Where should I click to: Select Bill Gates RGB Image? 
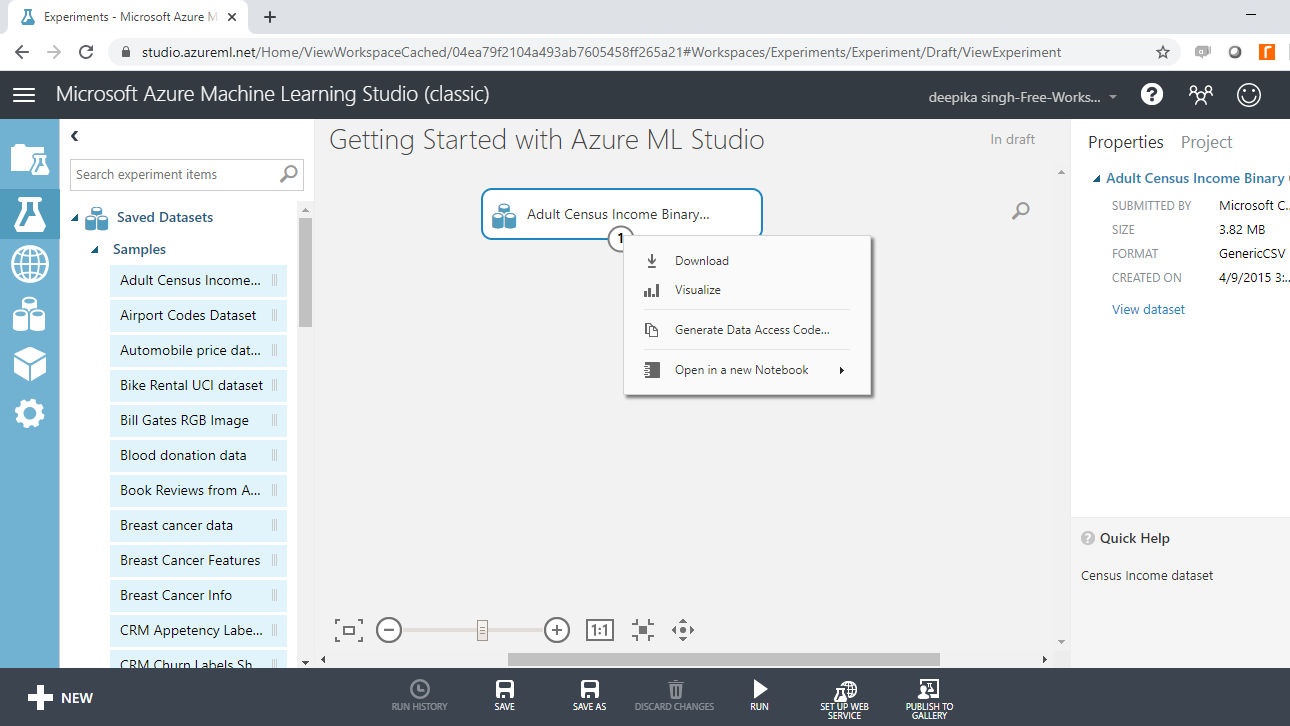198,421
